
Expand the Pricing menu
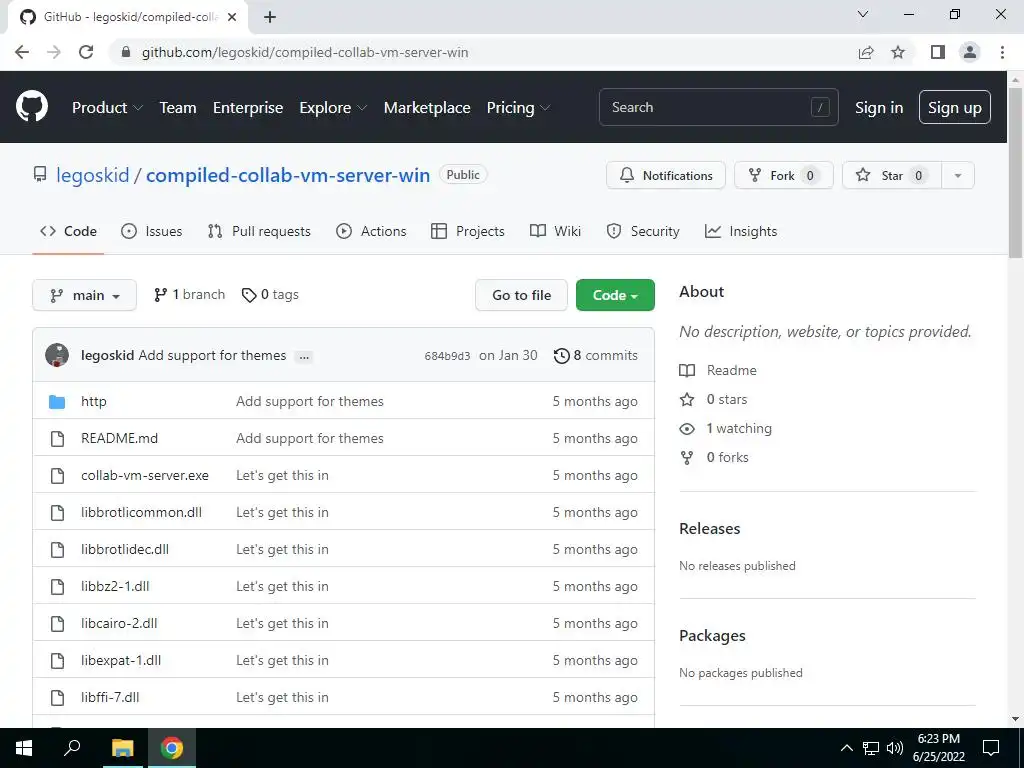tap(518, 108)
